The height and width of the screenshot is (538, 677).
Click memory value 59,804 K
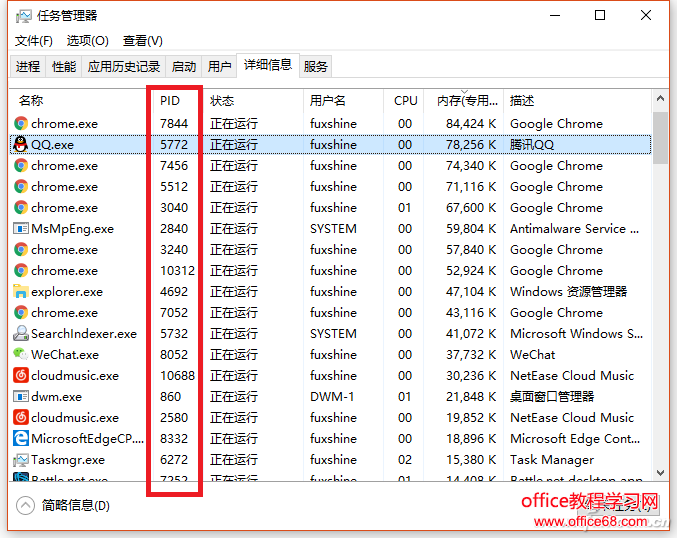pyautogui.click(x=471, y=228)
